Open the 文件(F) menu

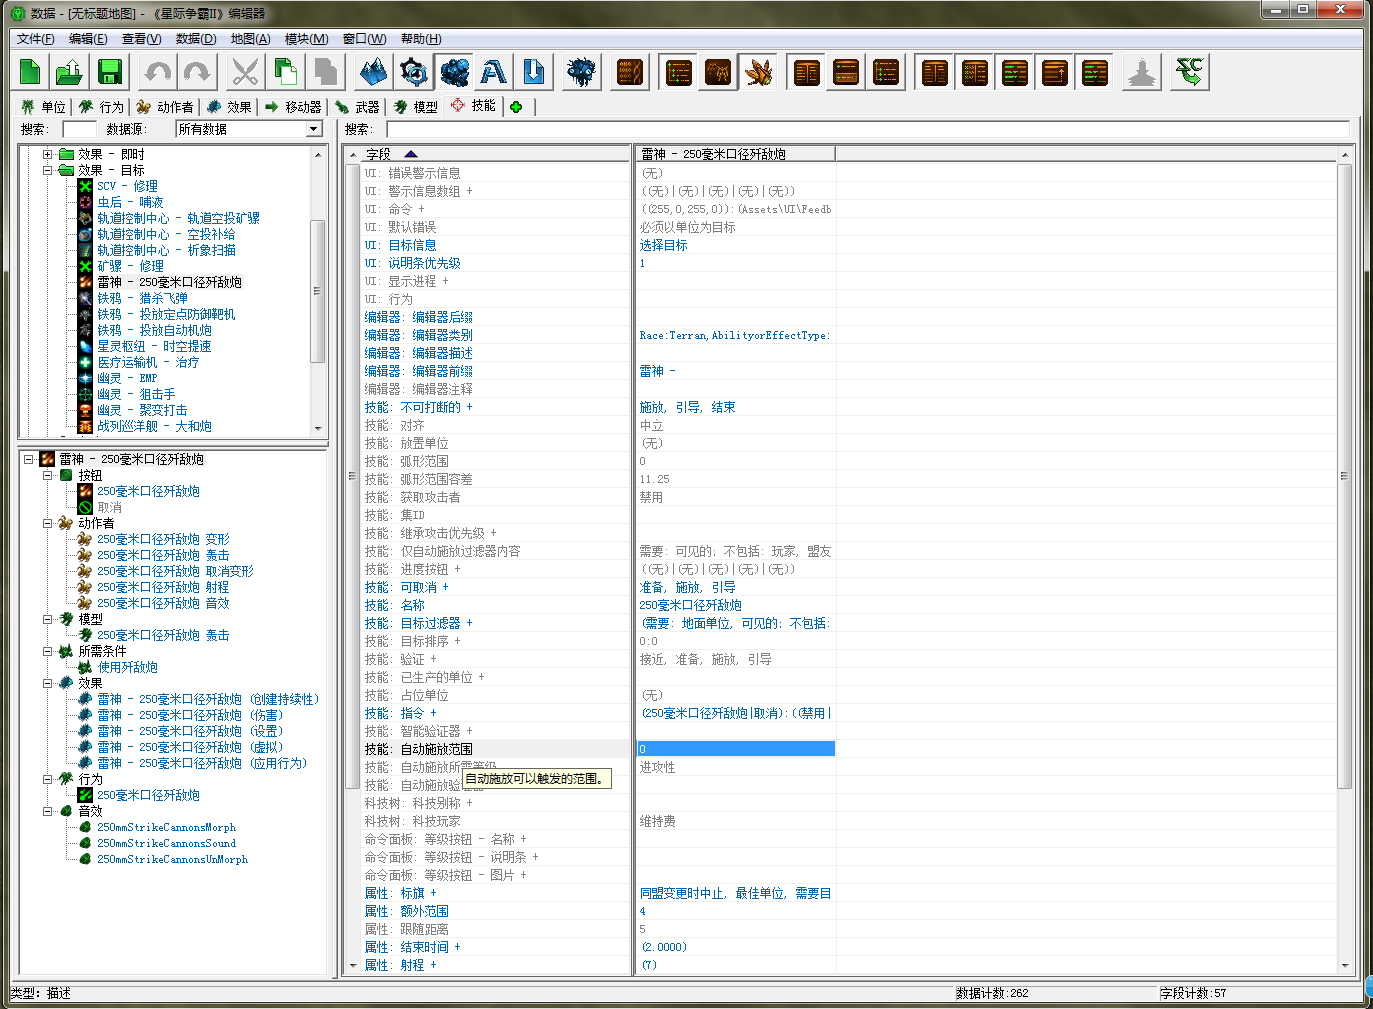click(x=35, y=39)
